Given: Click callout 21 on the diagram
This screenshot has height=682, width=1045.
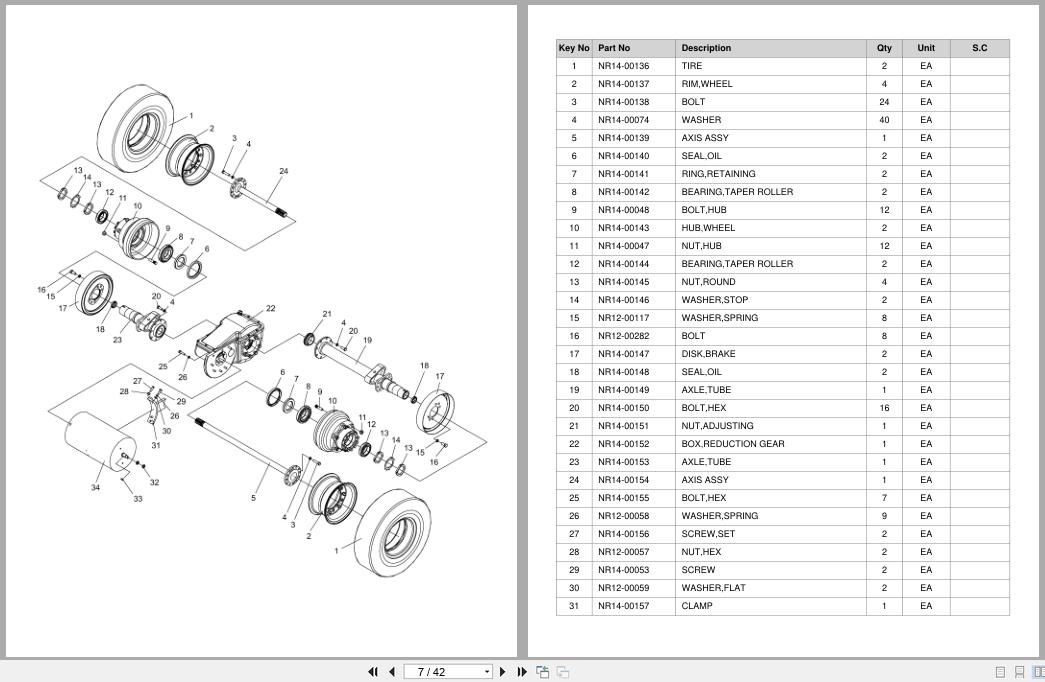Looking at the screenshot, I should pos(327,313).
